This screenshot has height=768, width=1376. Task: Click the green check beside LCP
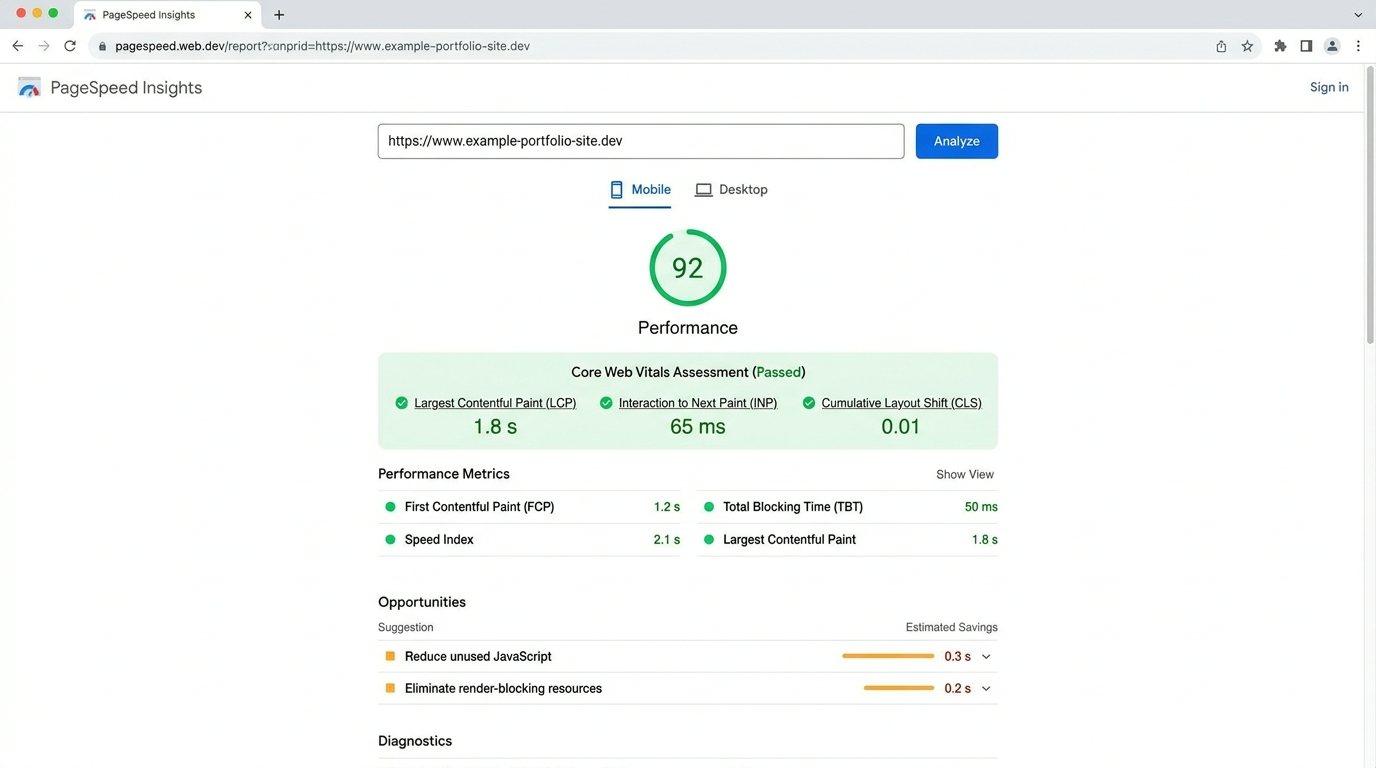point(402,403)
